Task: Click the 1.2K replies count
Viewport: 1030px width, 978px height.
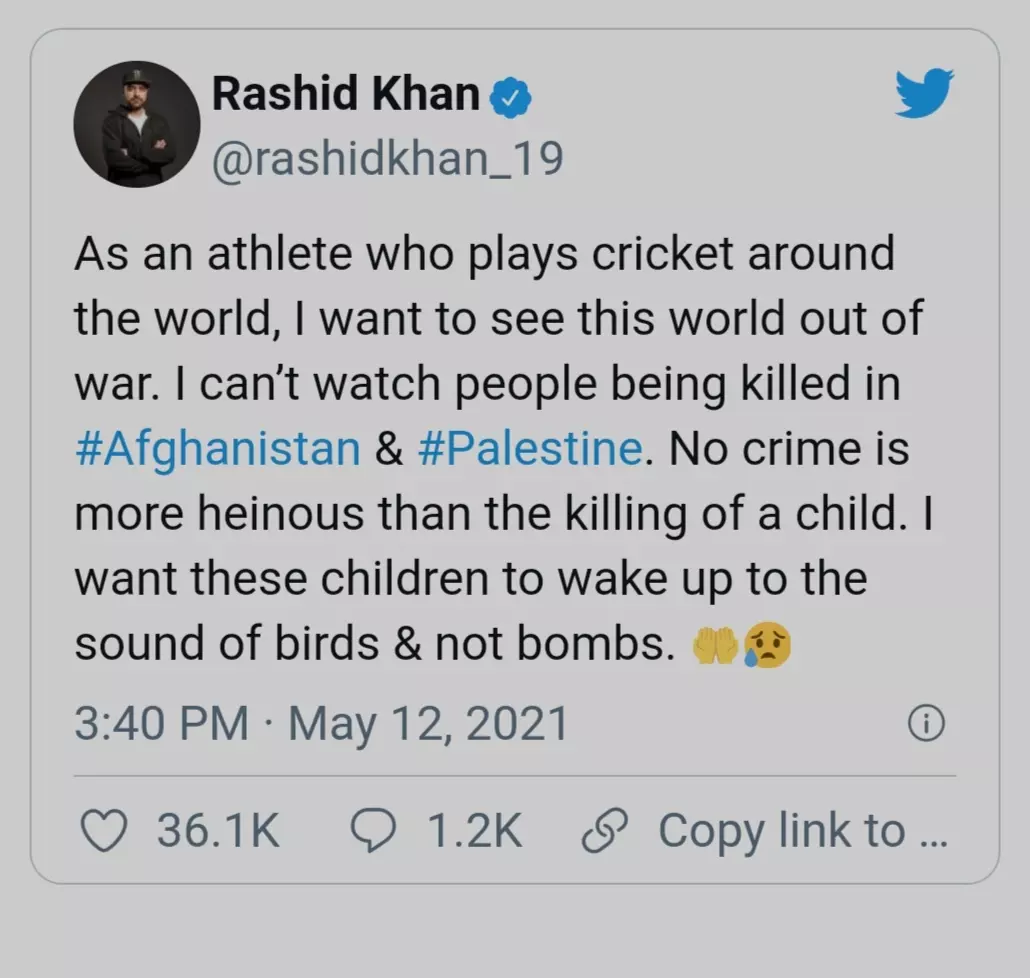Action: 474,830
